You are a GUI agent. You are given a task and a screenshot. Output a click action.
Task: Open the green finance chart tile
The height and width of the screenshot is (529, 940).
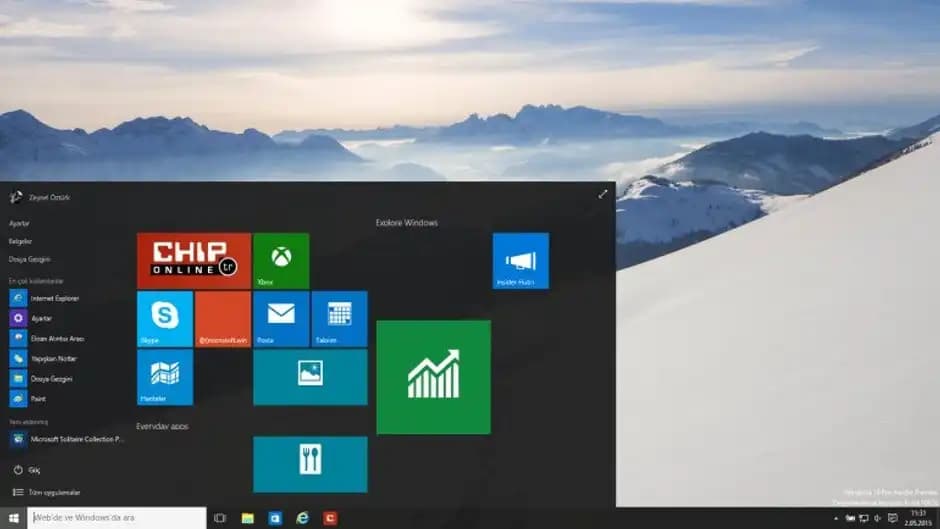(433, 376)
